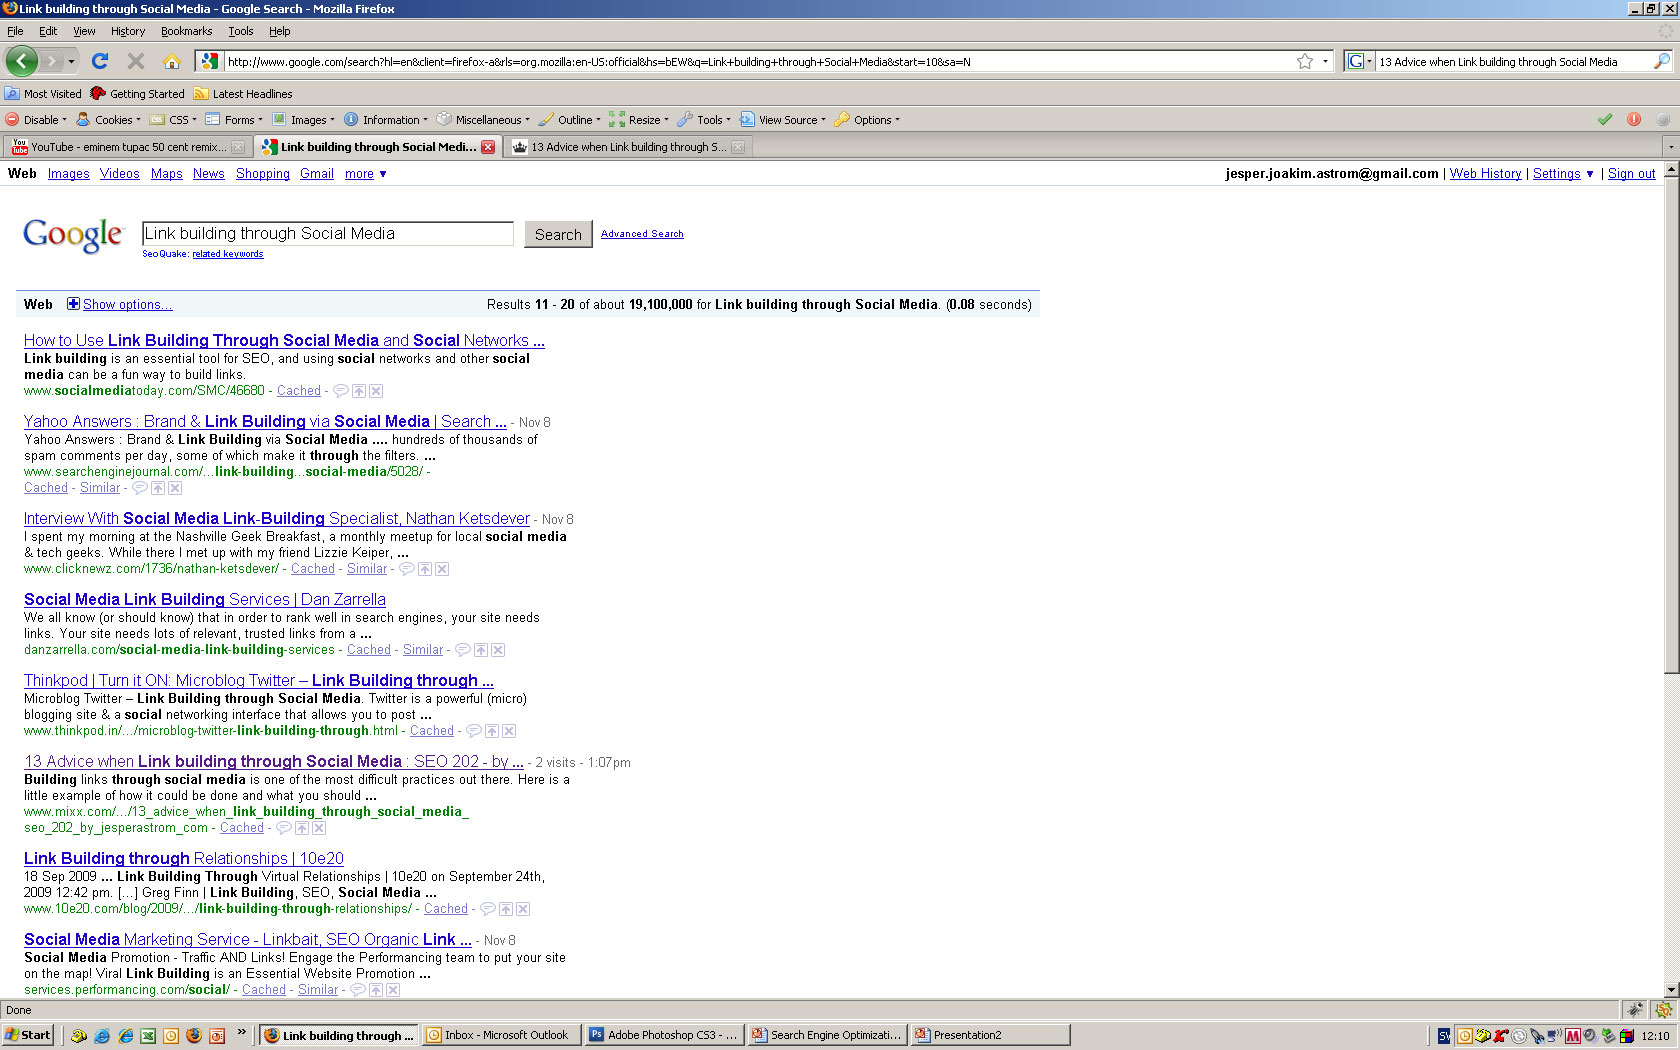Open the URL bar history dropdown arrow

pyautogui.click(x=1325, y=61)
